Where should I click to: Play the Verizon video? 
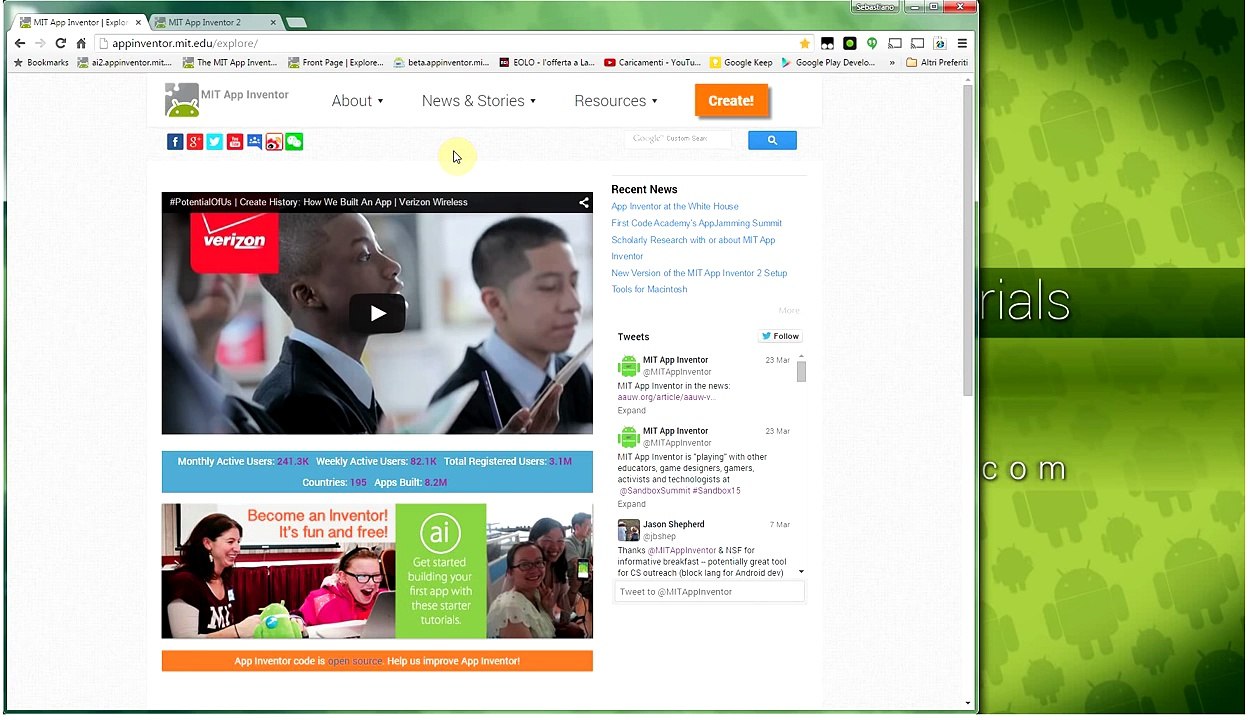click(377, 314)
